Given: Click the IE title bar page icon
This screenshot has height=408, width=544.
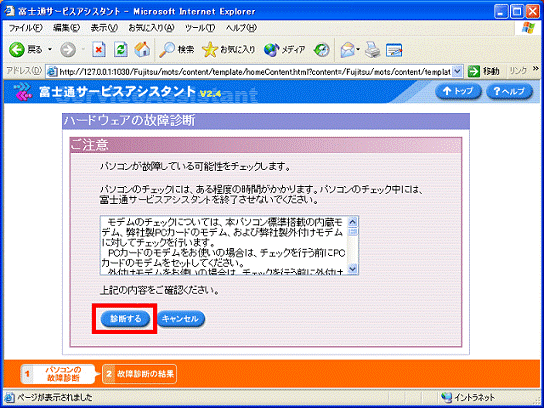Looking at the screenshot, I should 10,11.
